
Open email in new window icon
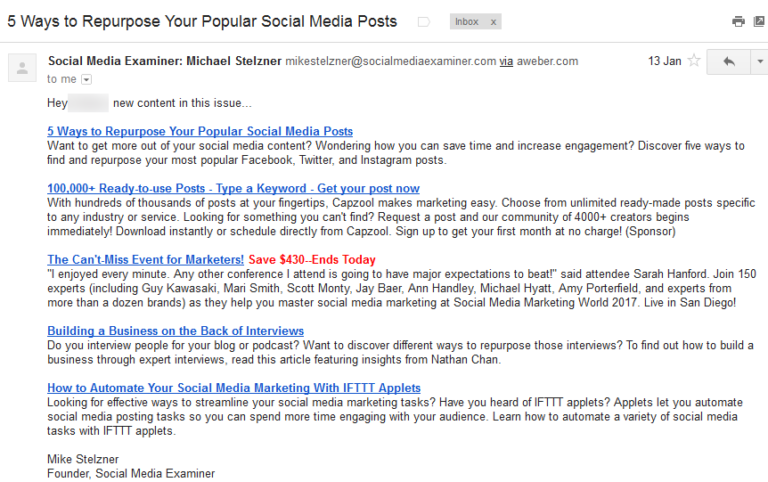click(758, 21)
